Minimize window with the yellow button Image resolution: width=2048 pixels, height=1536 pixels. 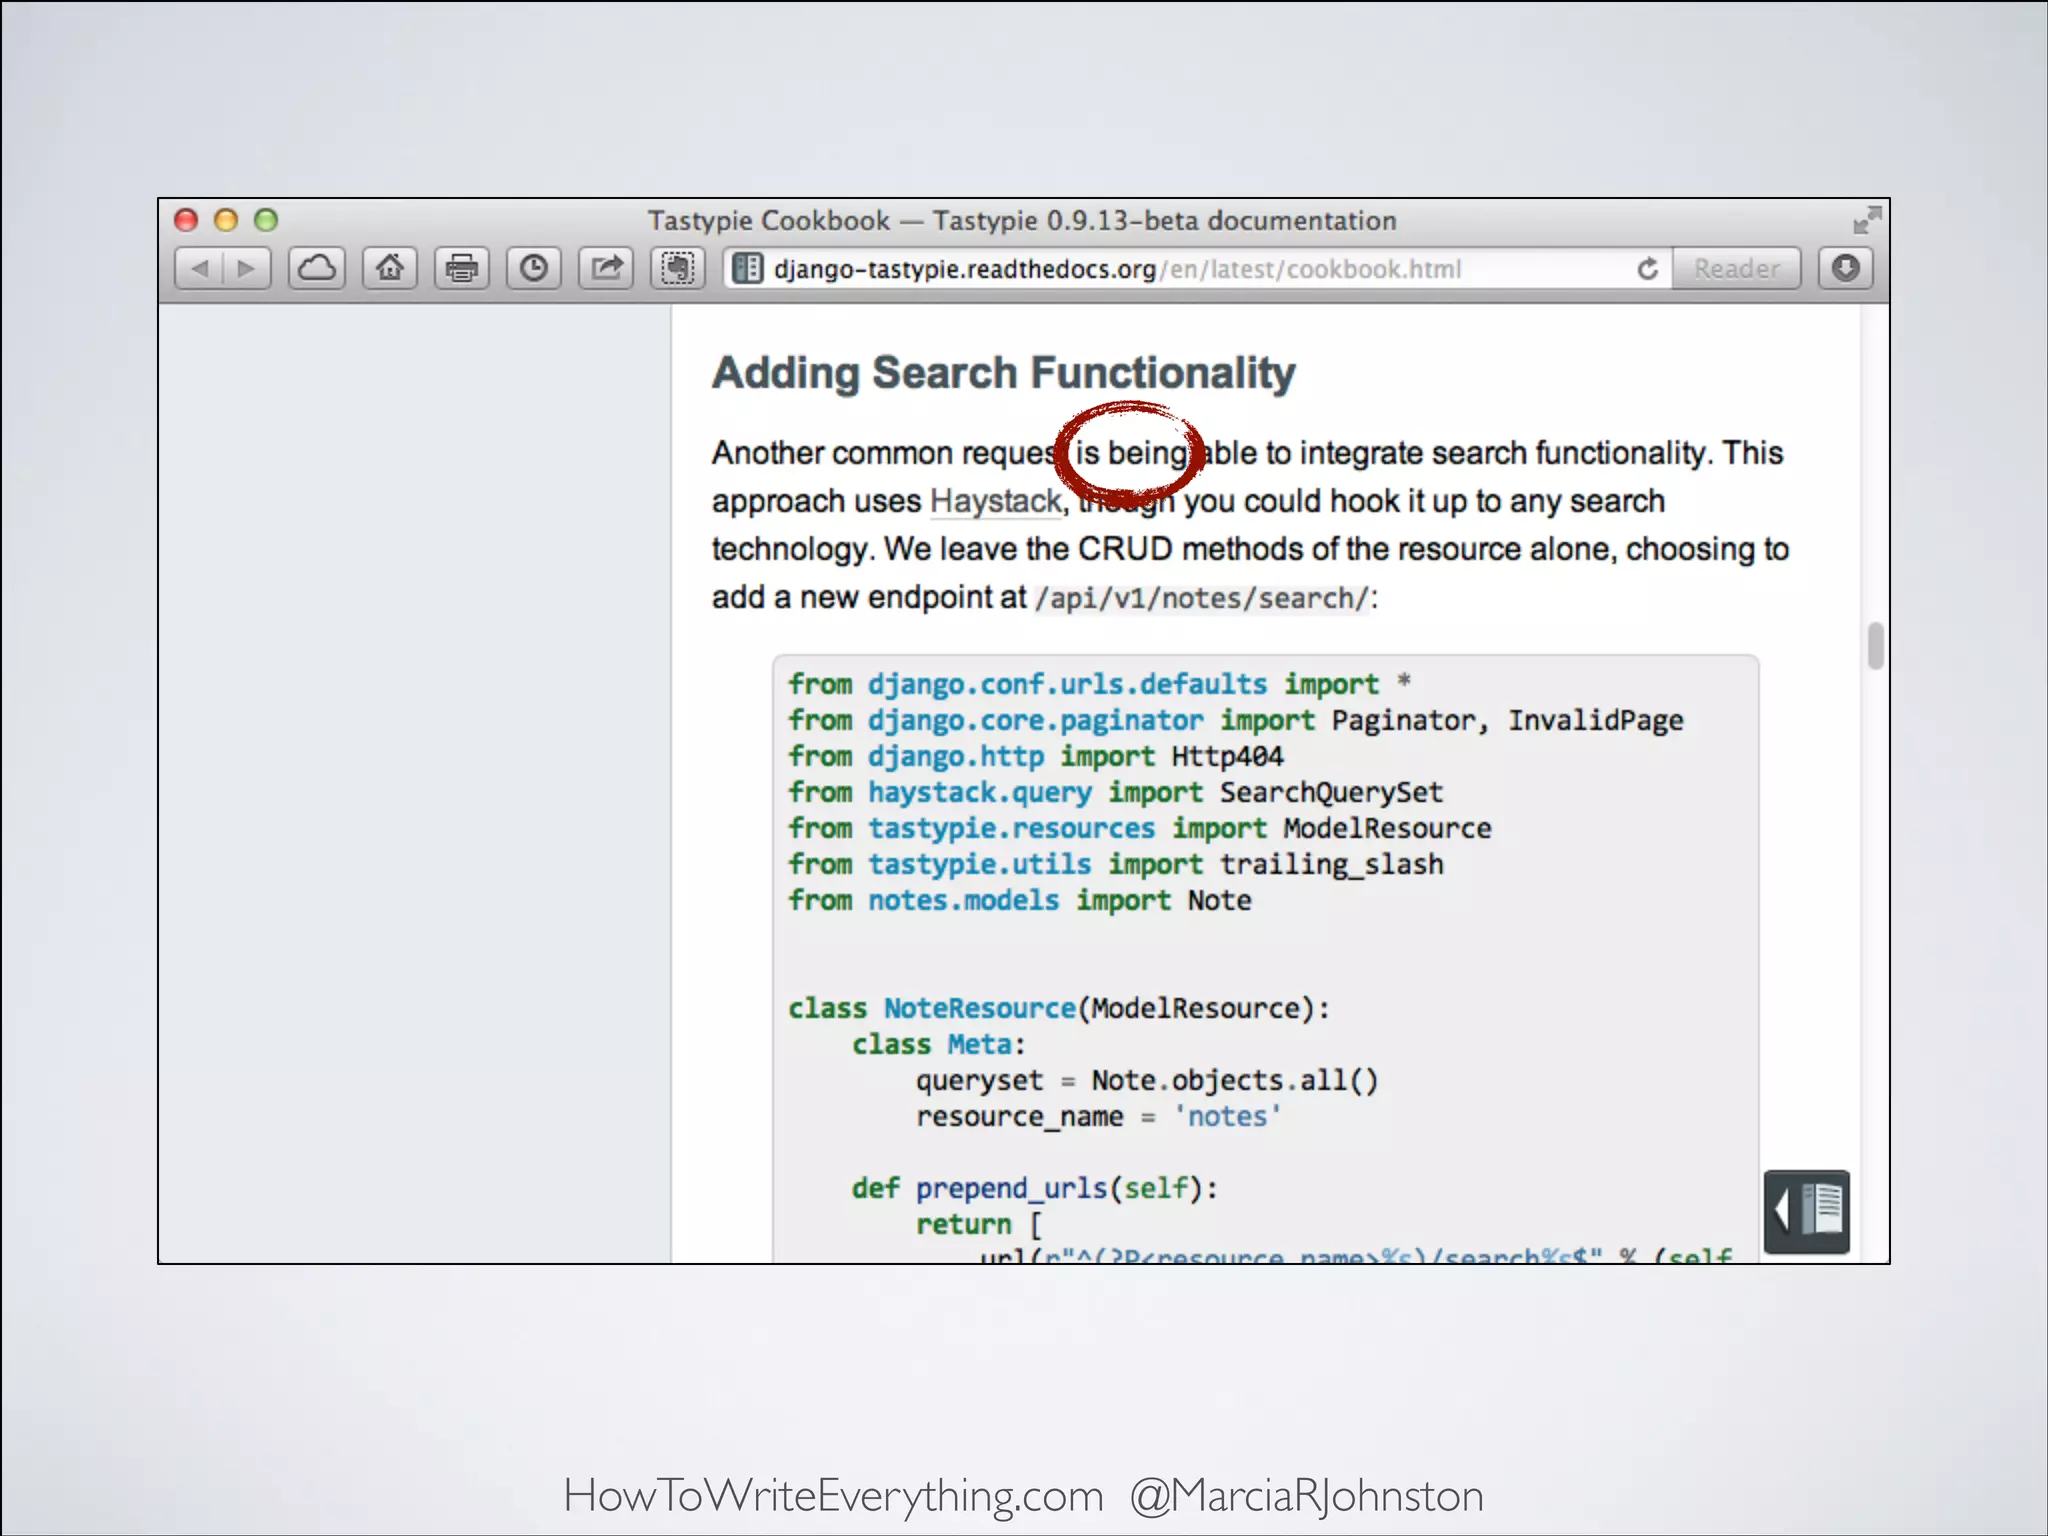[226, 220]
